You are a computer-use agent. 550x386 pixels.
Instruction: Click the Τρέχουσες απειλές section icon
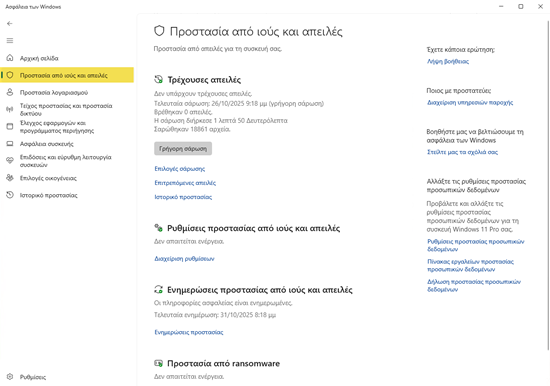click(159, 79)
